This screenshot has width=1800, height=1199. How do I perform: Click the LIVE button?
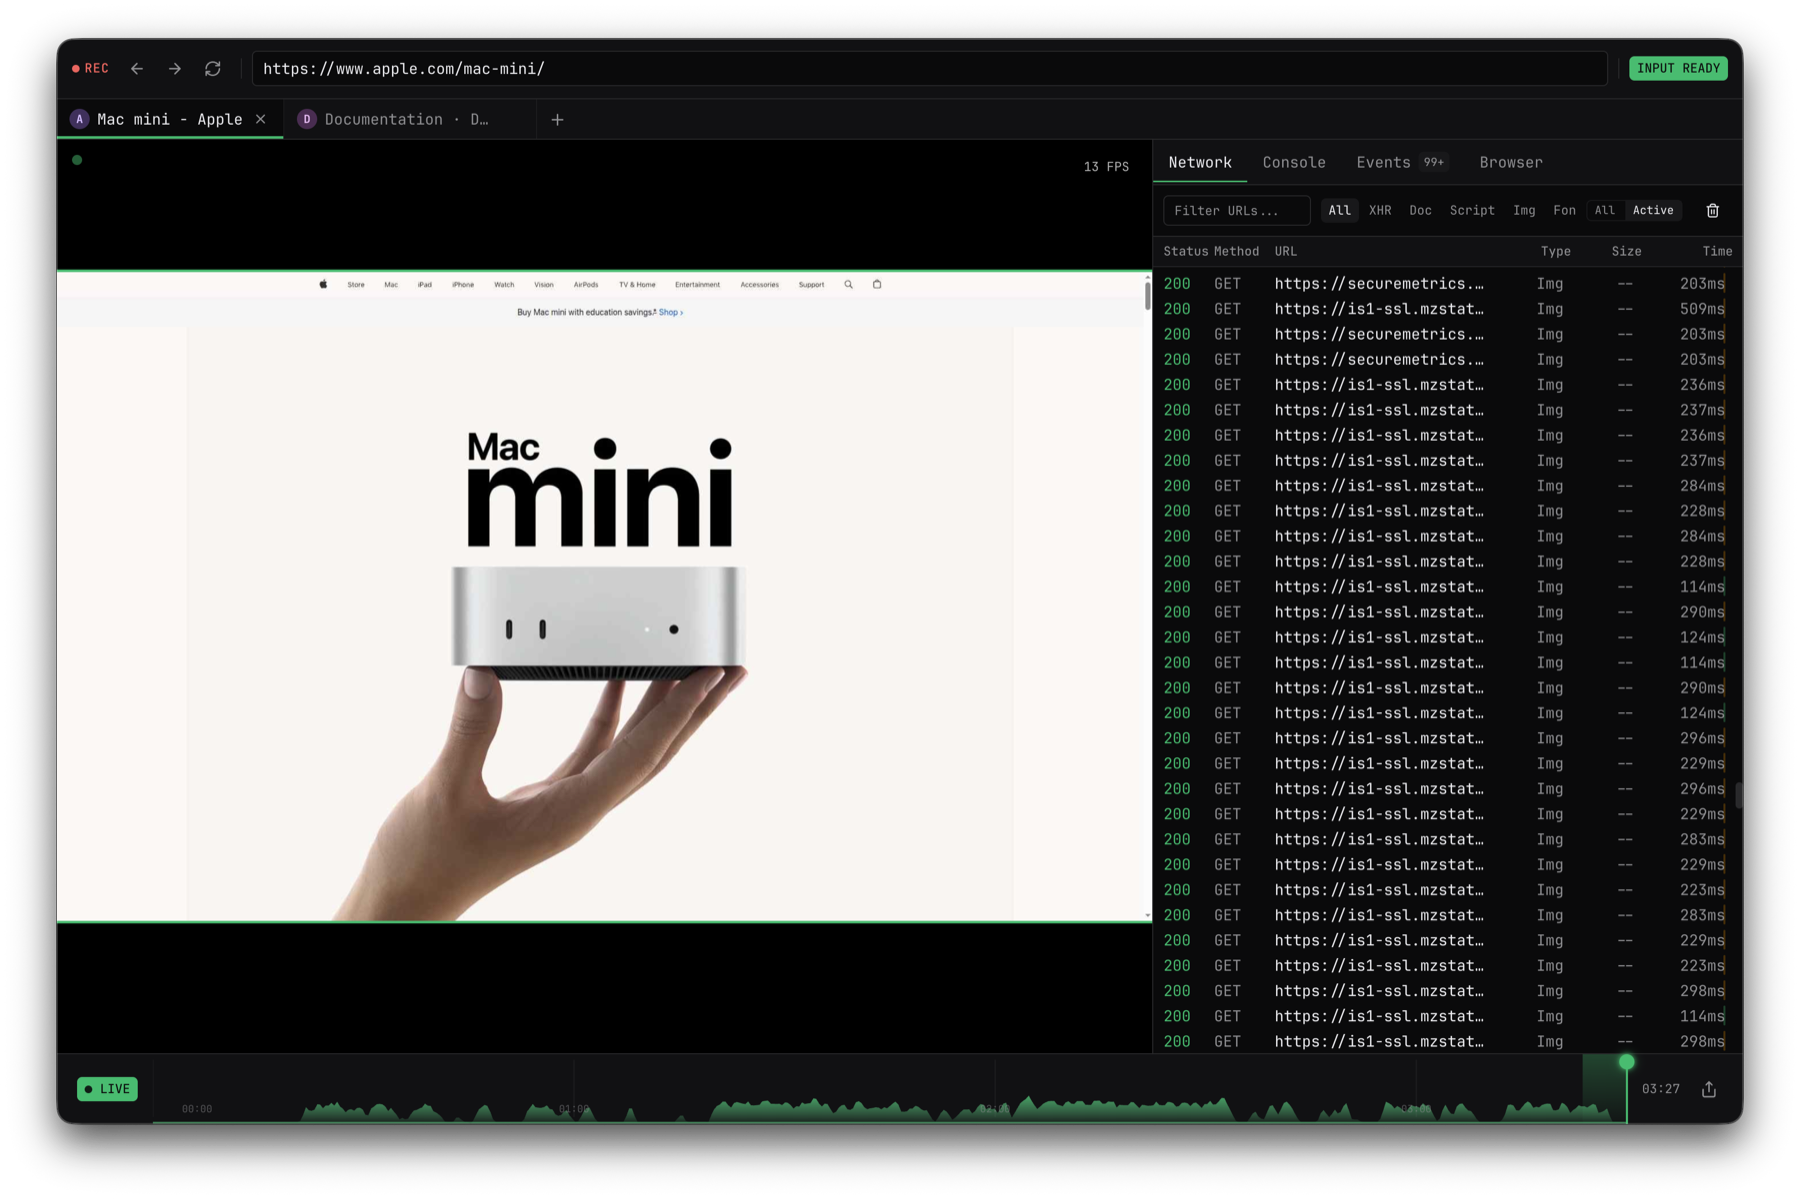107,1089
